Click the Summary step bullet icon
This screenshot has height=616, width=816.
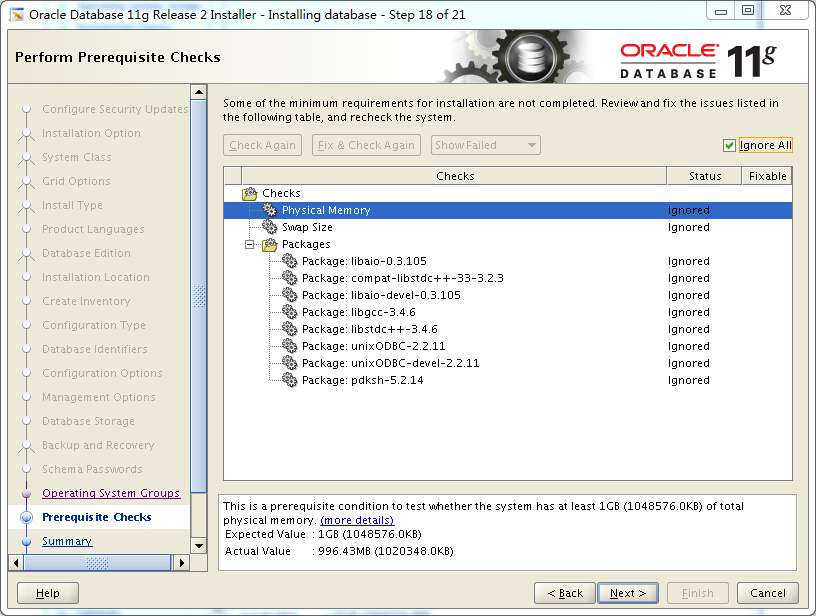pos(27,542)
